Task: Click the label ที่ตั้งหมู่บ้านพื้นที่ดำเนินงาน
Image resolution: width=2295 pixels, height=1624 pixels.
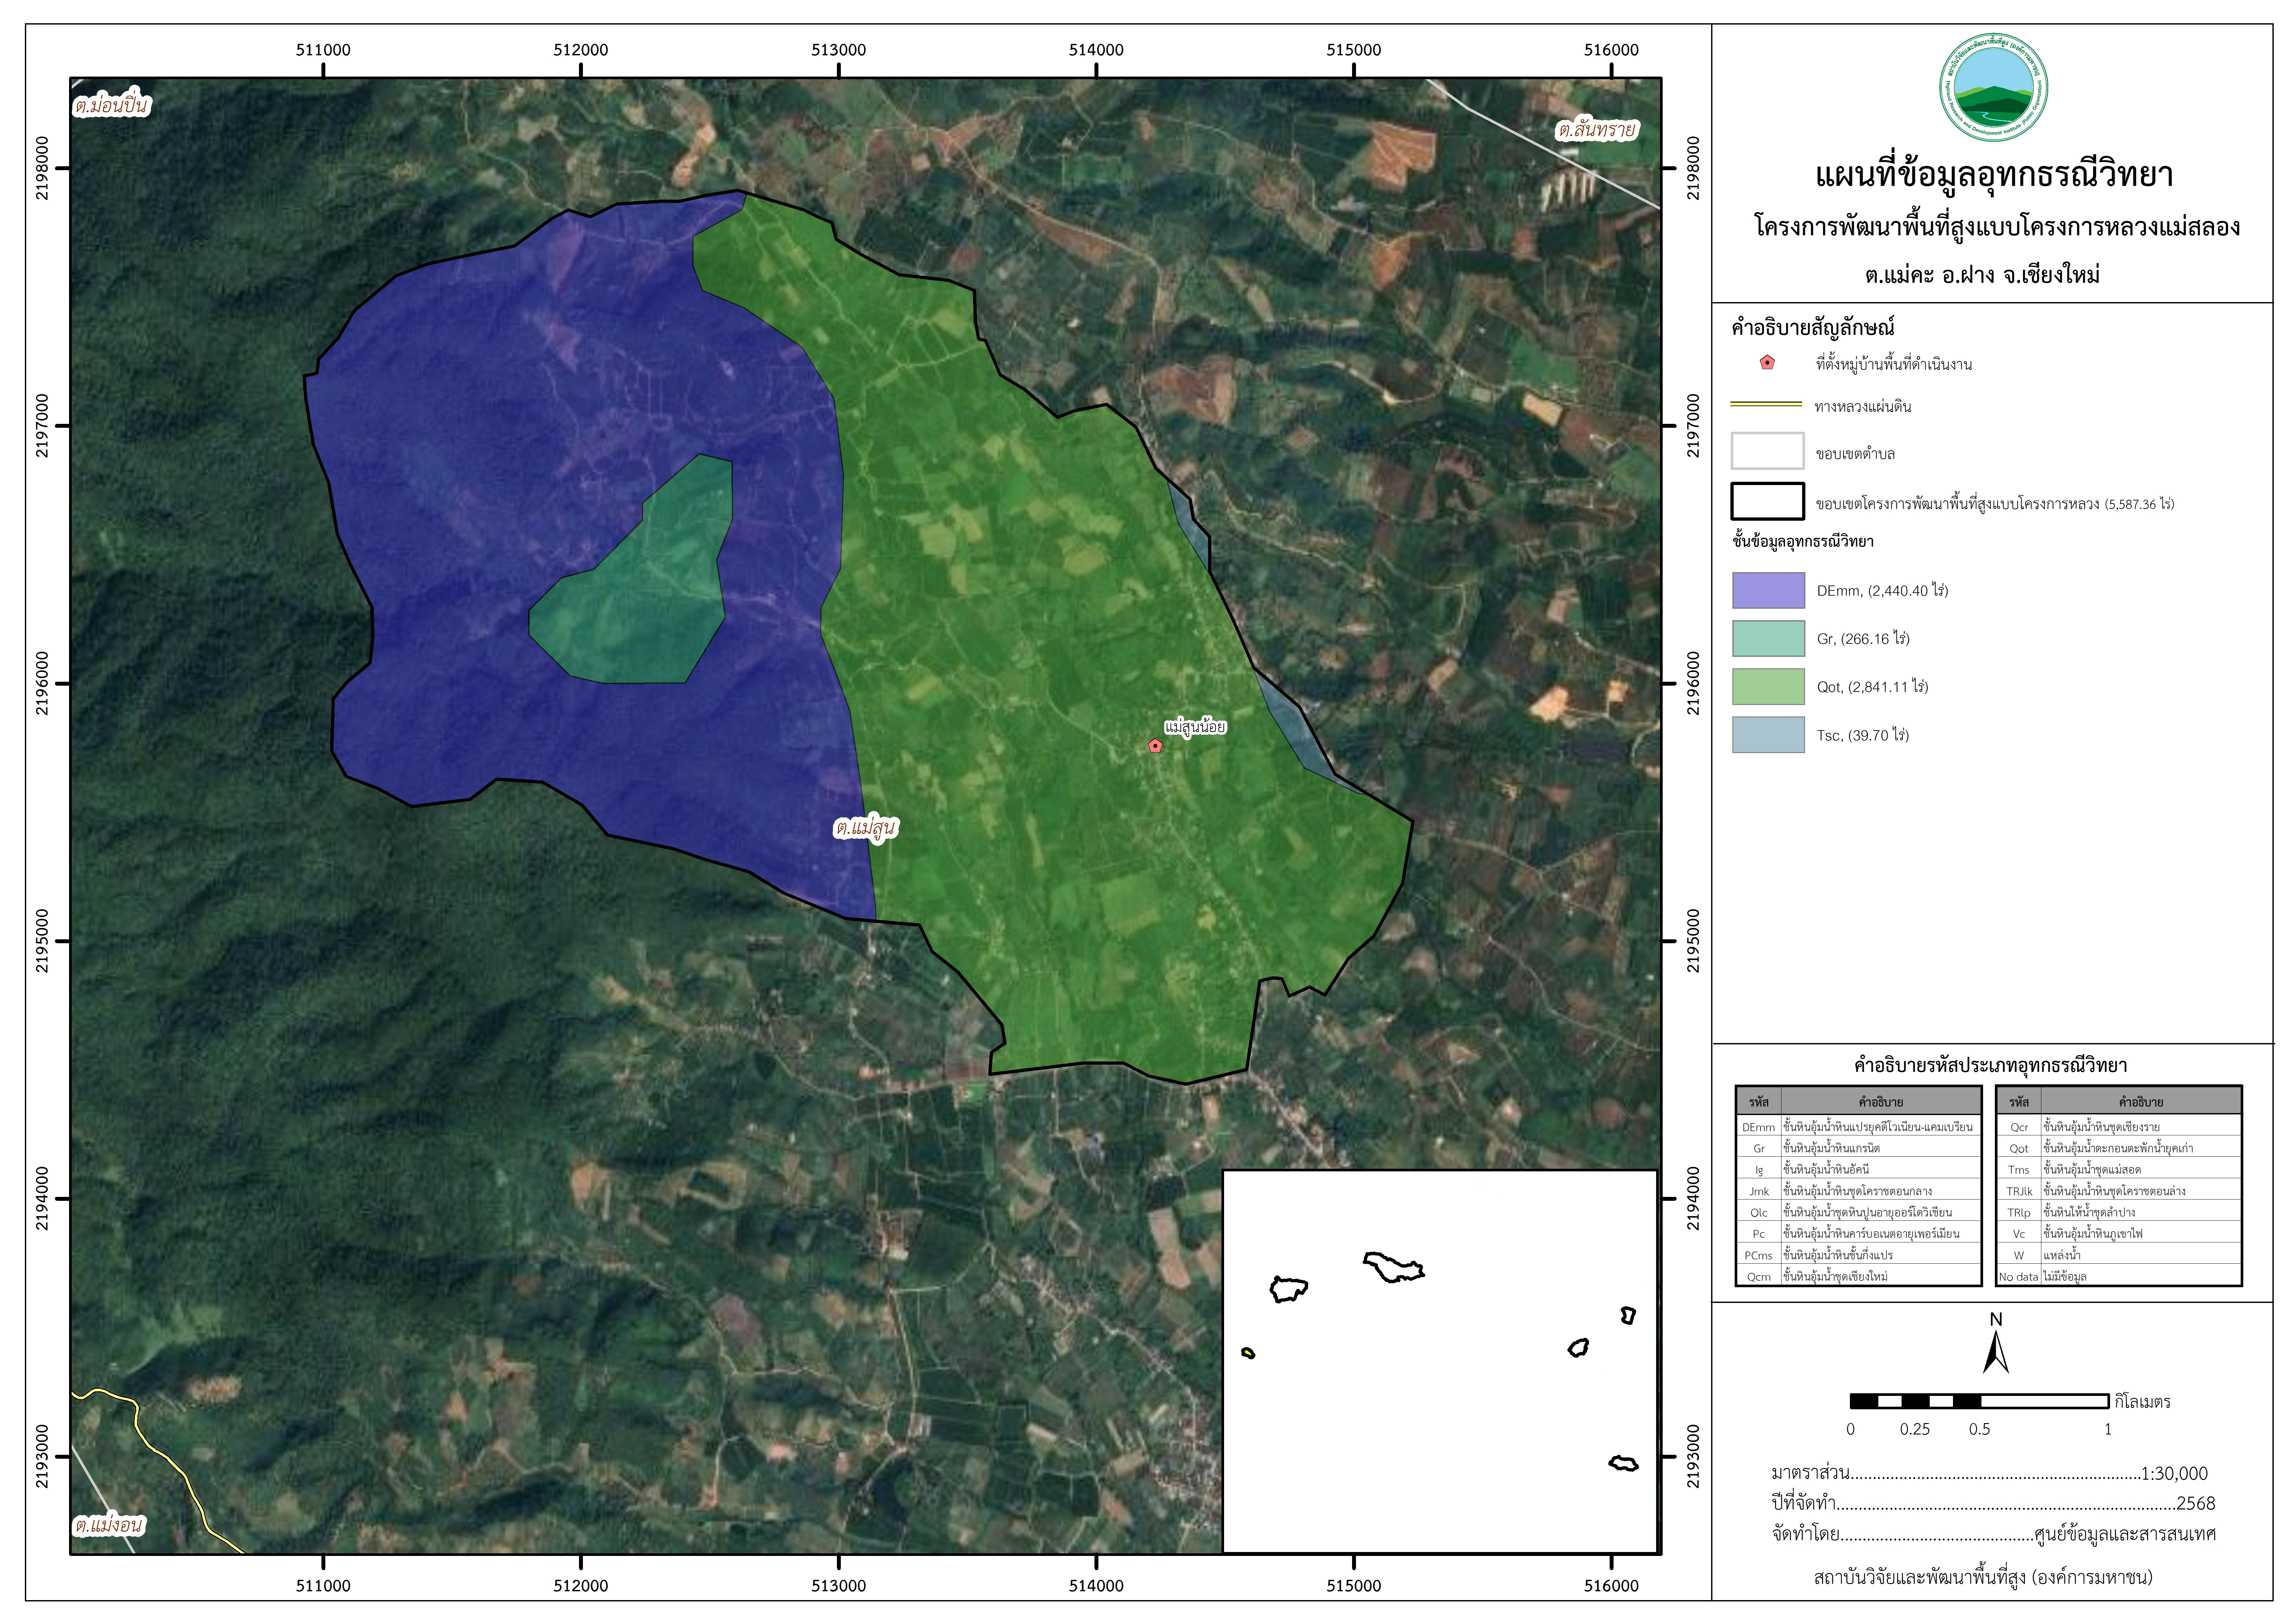Action: pos(1894,364)
